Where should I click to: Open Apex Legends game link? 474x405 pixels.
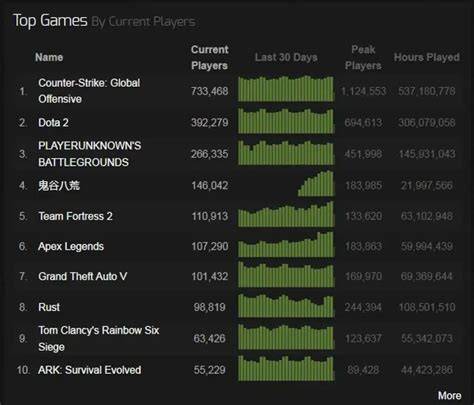71,246
